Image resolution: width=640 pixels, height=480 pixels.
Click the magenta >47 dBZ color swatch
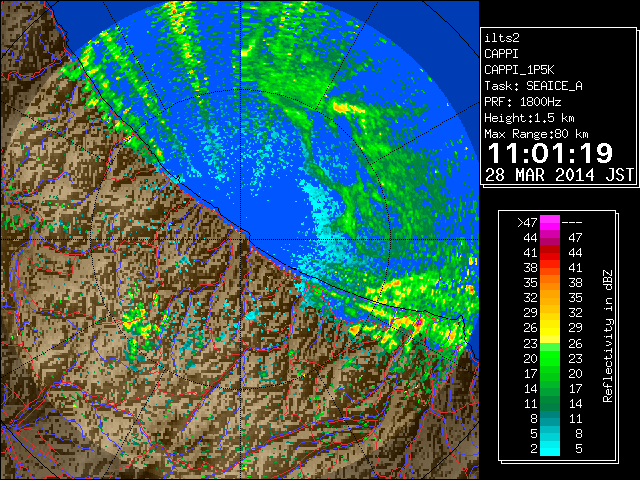click(550, 222)
